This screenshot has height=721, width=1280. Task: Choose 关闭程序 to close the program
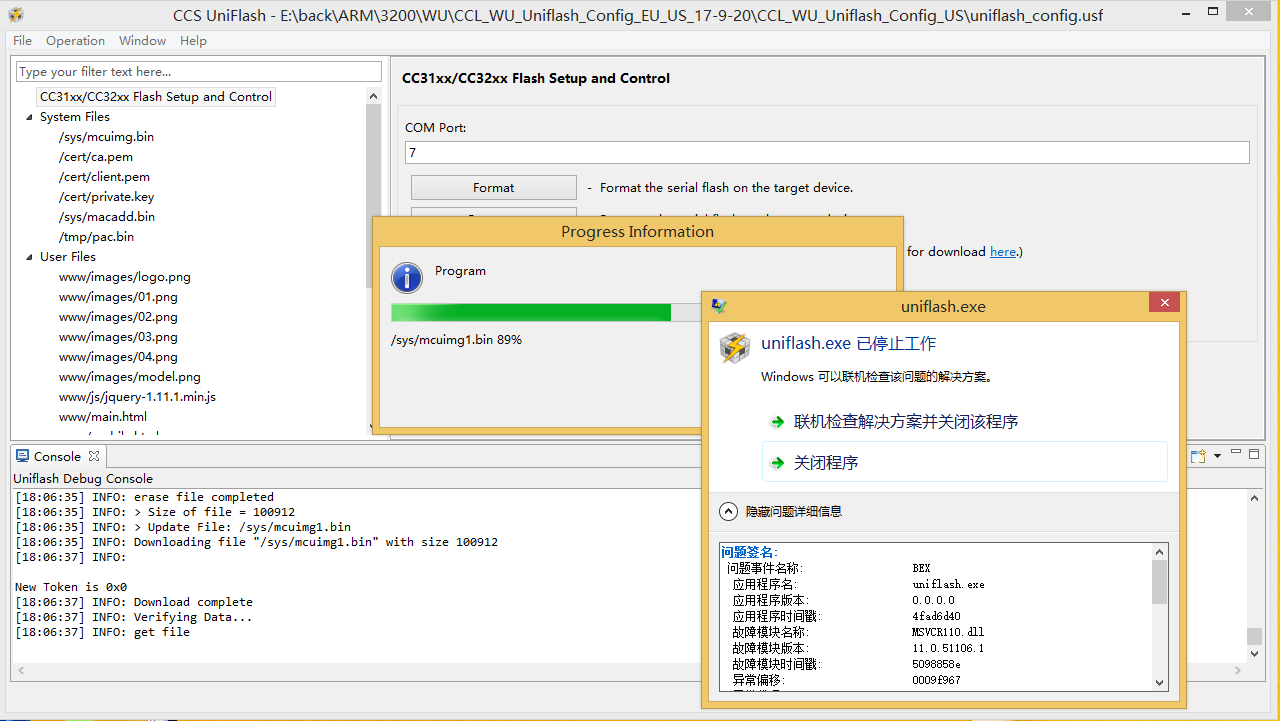pos(964,462)
